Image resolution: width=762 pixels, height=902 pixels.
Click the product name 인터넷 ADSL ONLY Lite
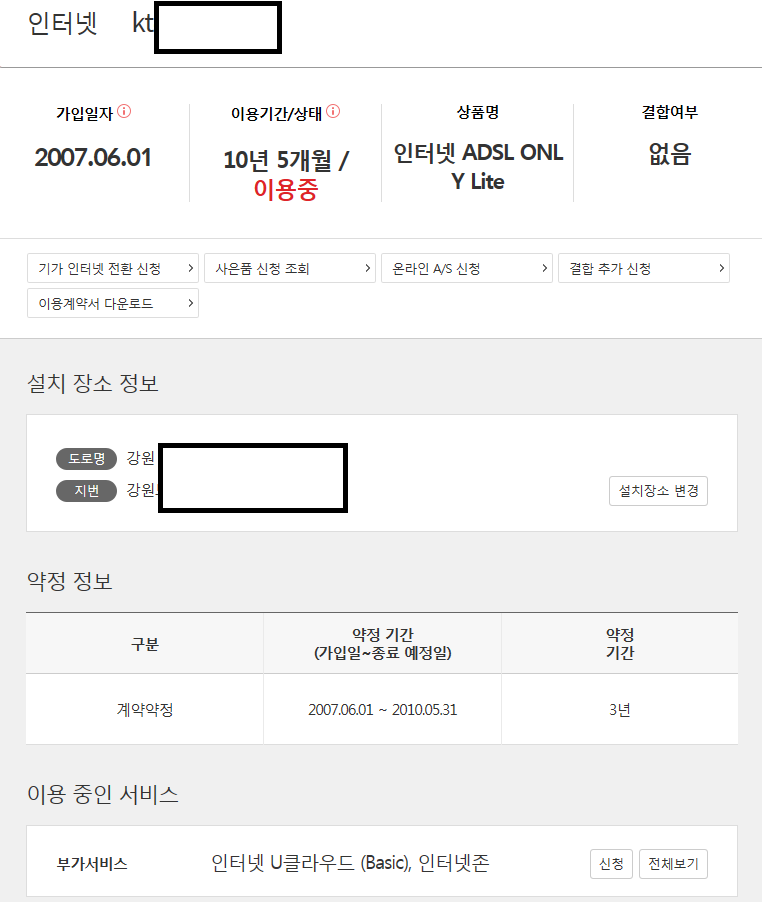tap(478, 167)
